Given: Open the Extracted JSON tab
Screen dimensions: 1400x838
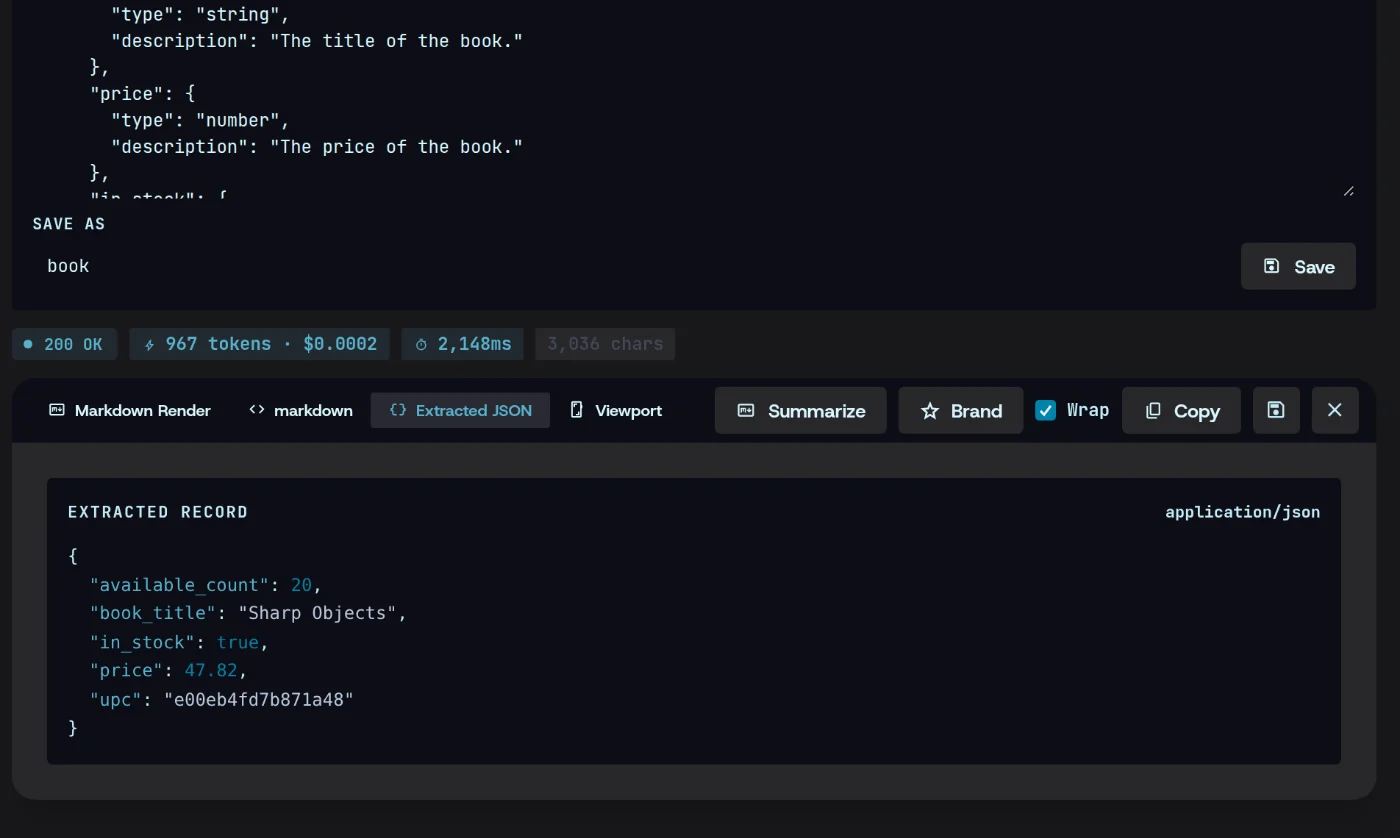Looking at the screenshot, I should (460, 410).
